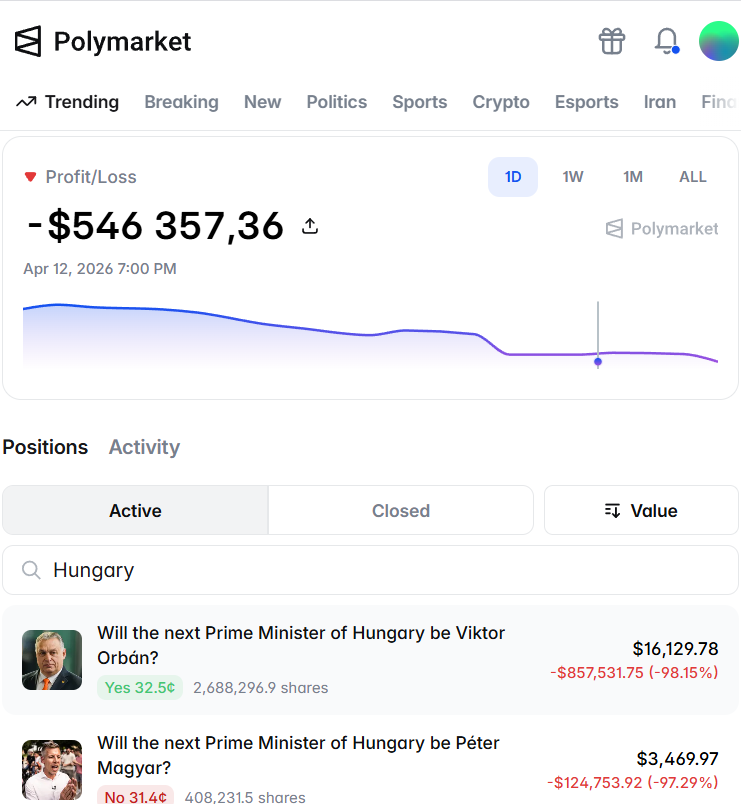
Task: Open the New markets tab
Action: coord(263,102)
